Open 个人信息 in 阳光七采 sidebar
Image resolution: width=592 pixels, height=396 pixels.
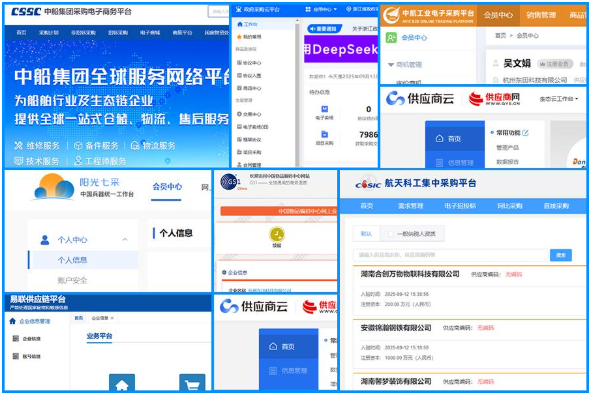coord(72,260)
